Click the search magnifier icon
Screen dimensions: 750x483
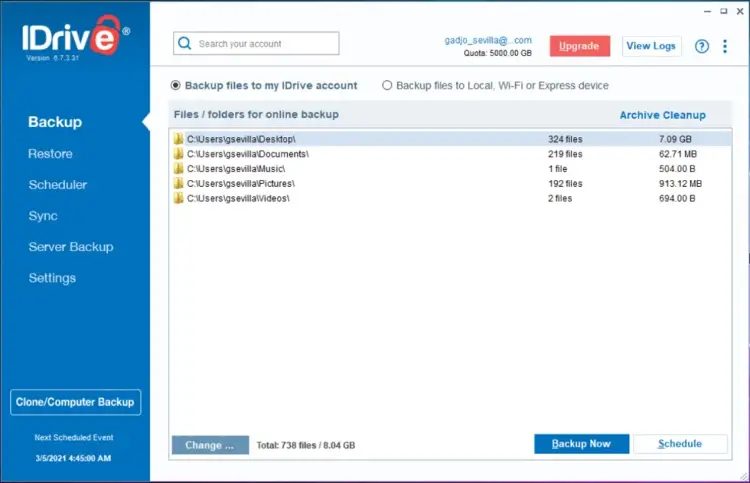pyautogui.click(x=185, y=44)
